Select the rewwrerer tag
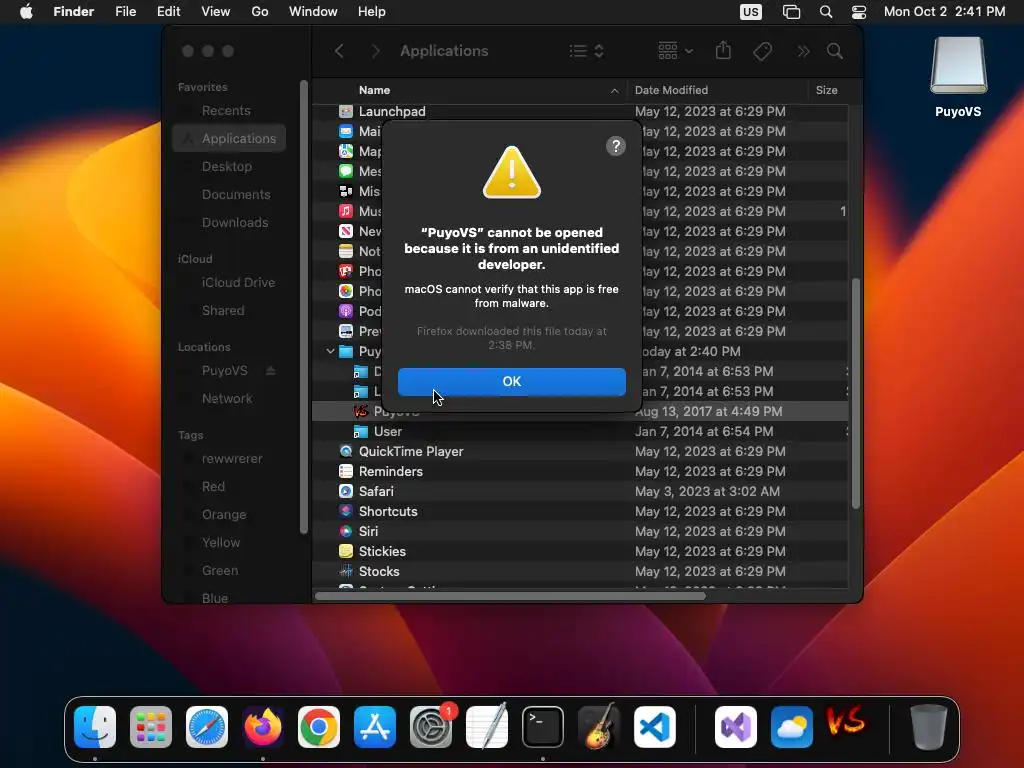Screen dimensions: 1024x768 (x=232, y=458)
